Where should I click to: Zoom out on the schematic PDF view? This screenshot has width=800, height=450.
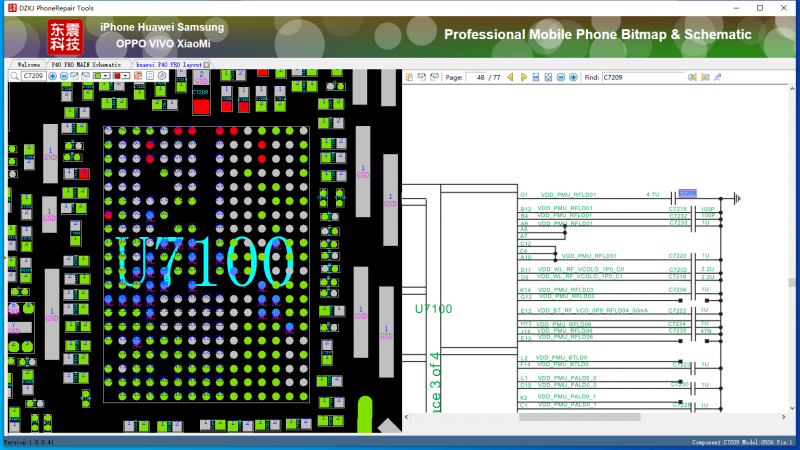tap(561, 77)
